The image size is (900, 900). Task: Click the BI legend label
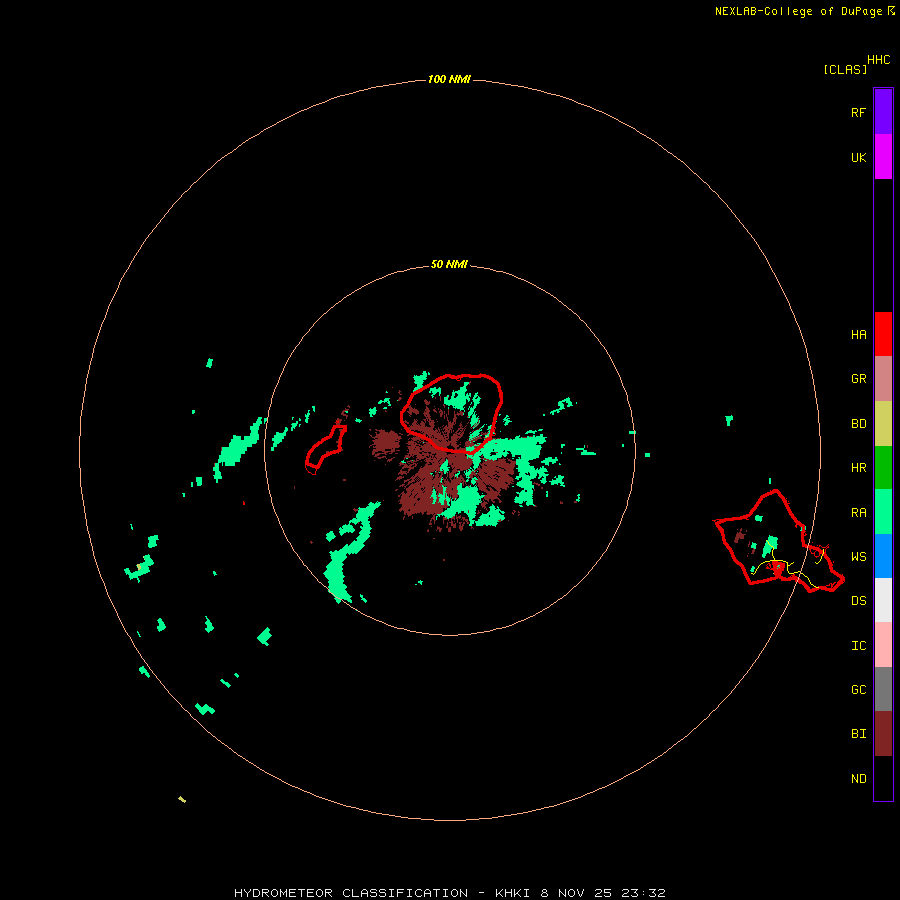tap(858, 734)
